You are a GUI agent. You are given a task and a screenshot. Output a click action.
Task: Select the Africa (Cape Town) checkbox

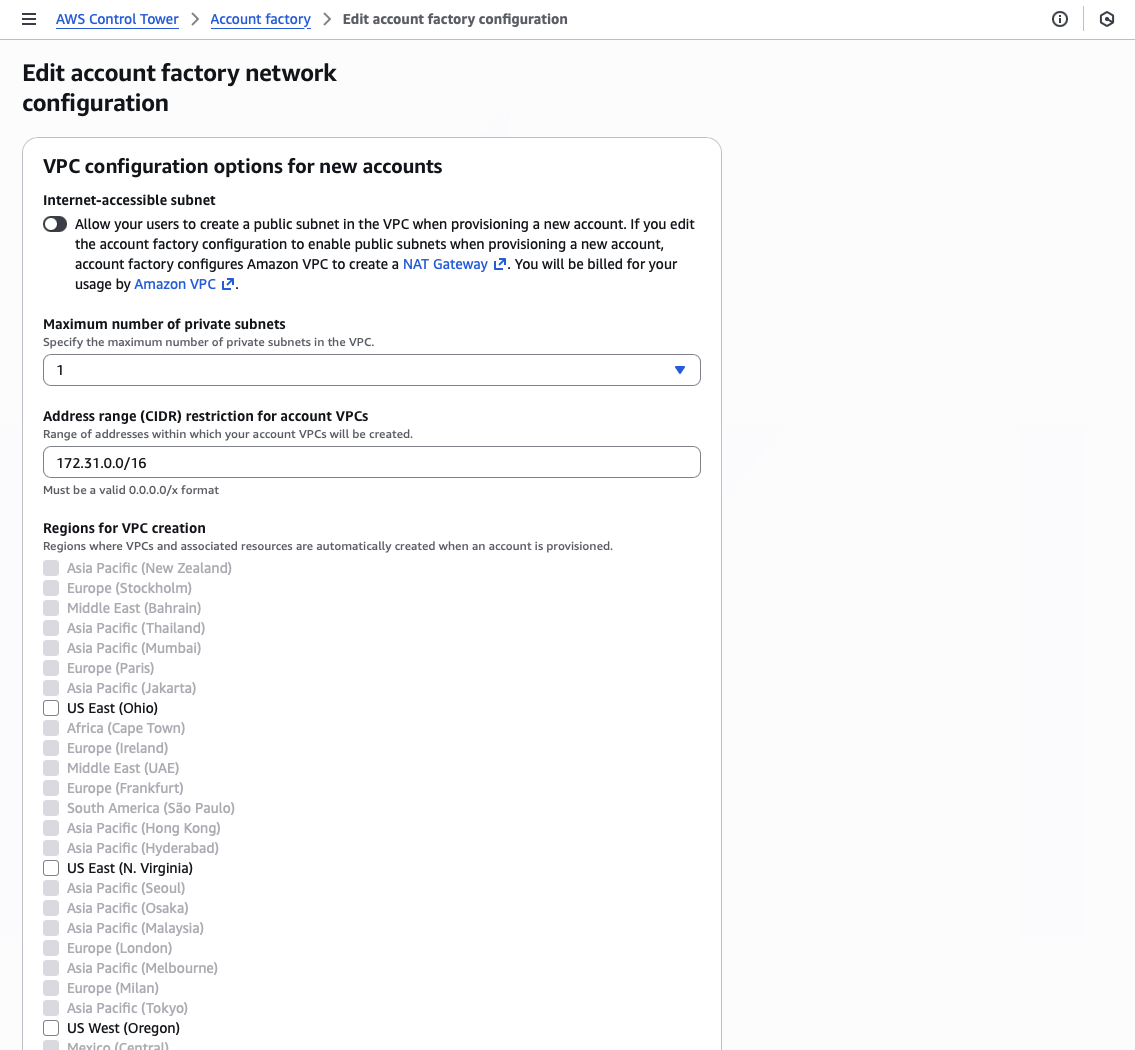click(x=51, y=728)
